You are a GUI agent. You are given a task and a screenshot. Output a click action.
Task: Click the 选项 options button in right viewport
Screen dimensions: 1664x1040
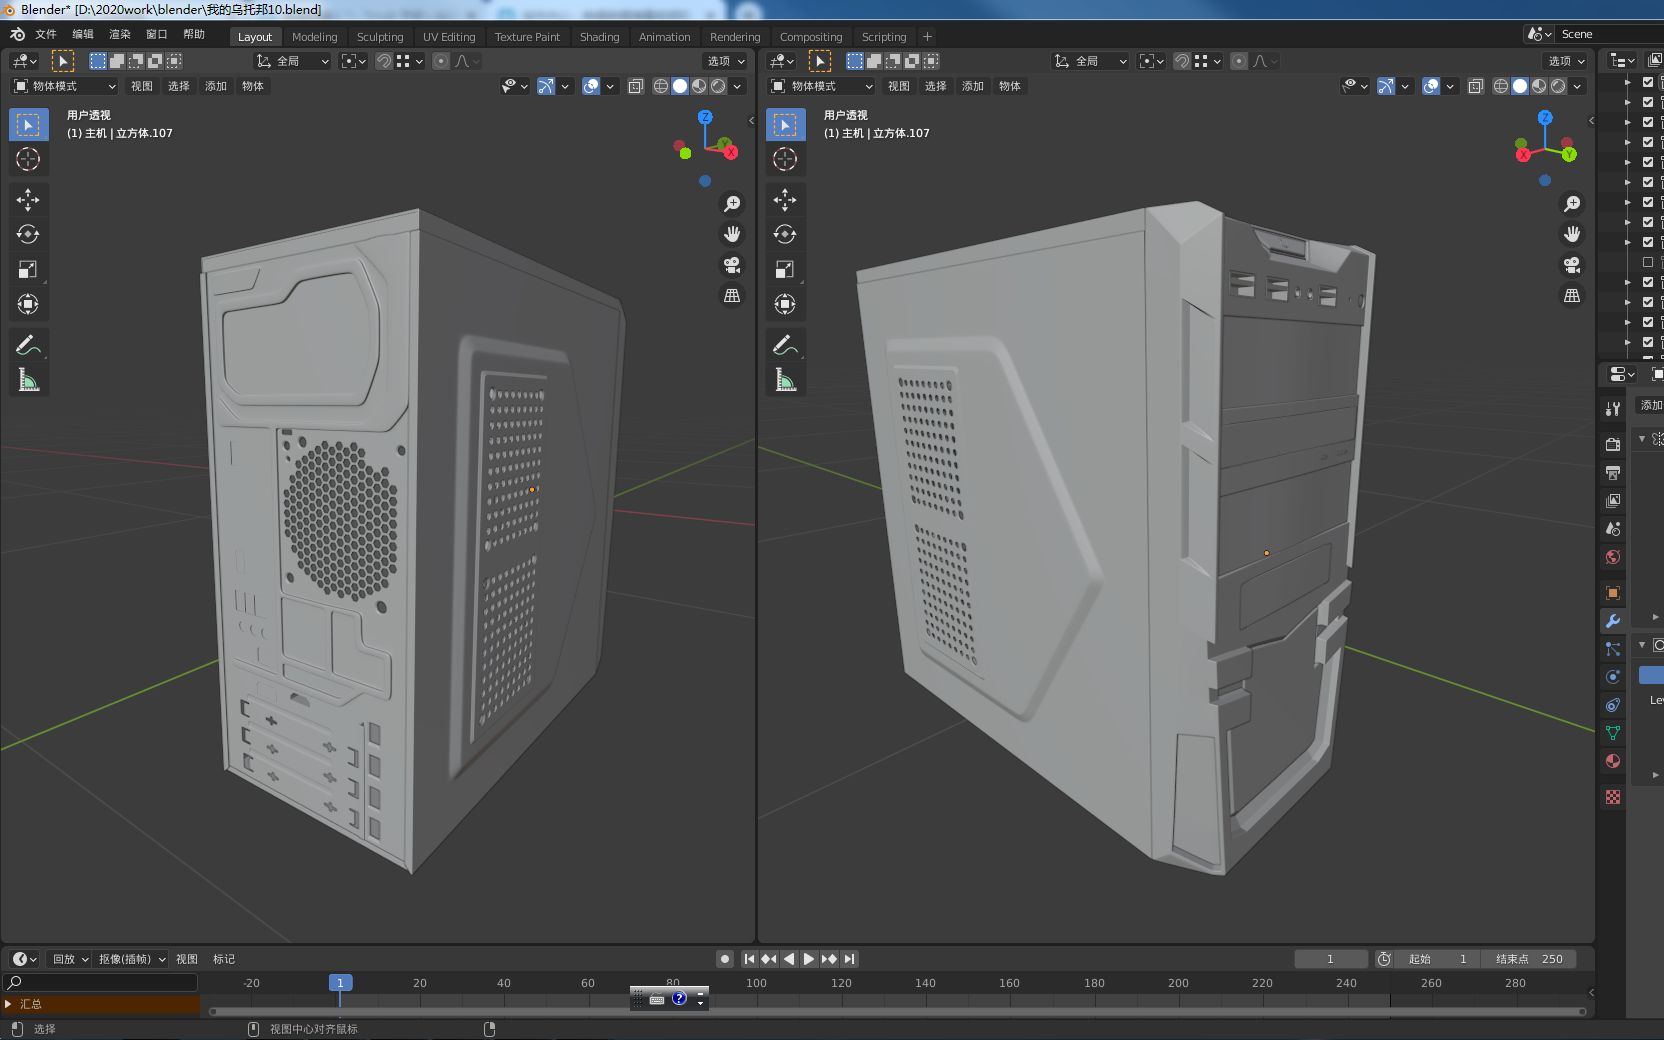1566,61
